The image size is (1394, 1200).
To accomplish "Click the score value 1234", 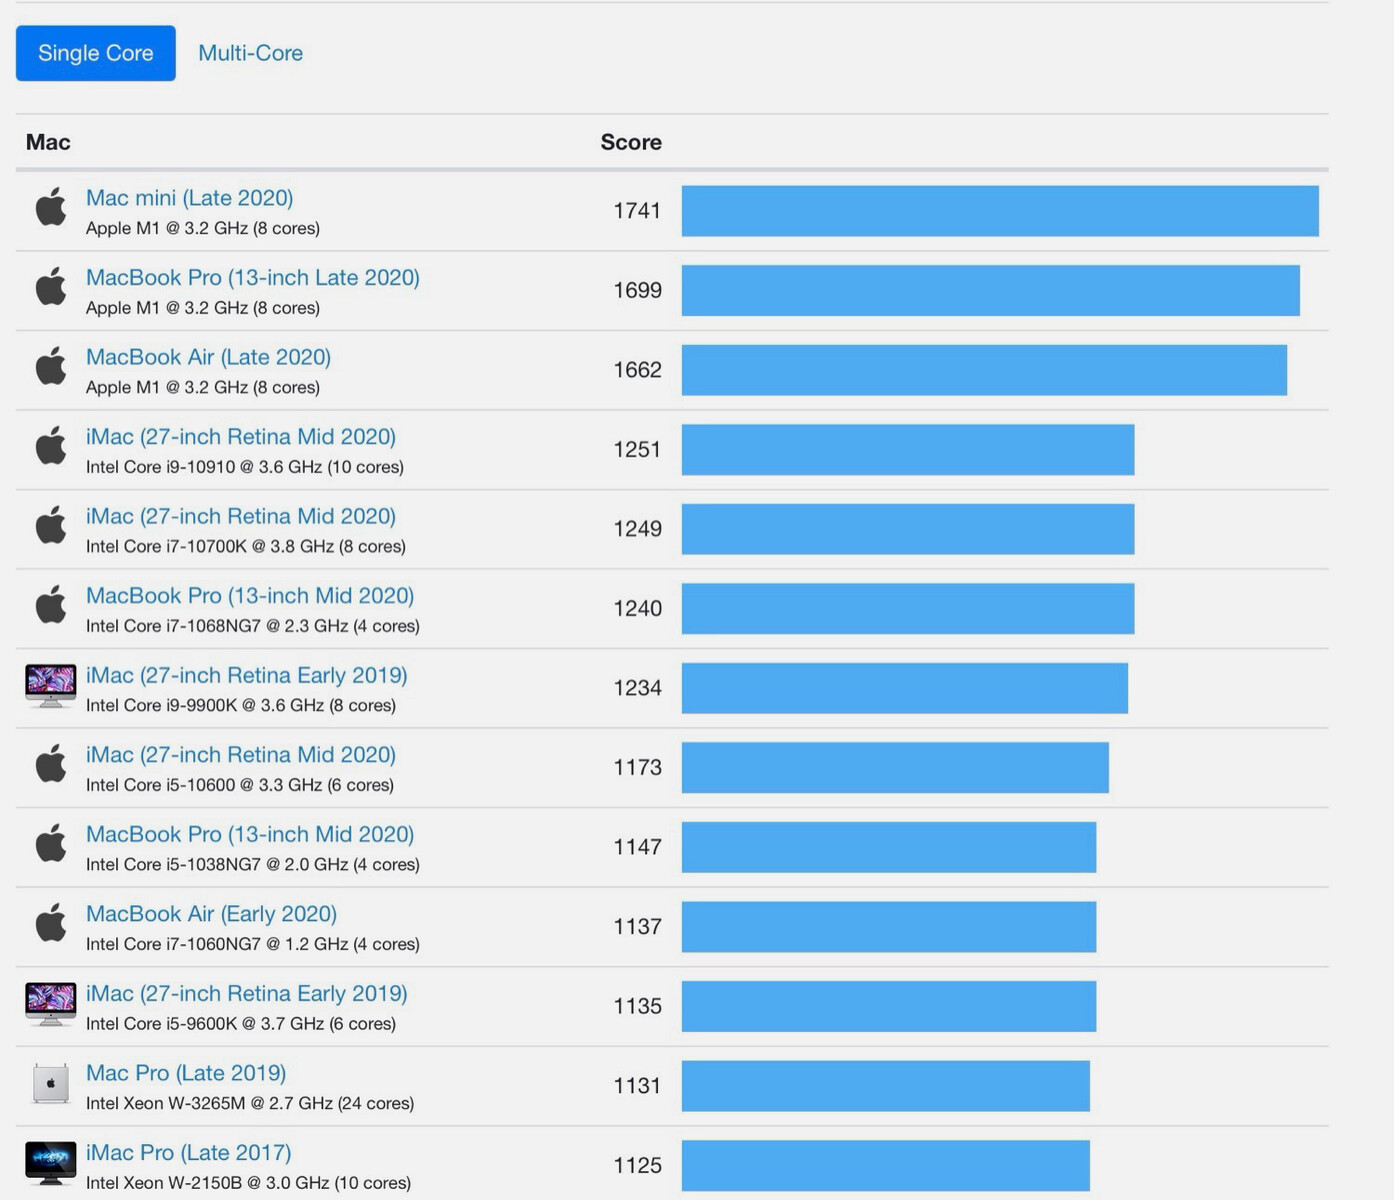I will coord(637,687).
